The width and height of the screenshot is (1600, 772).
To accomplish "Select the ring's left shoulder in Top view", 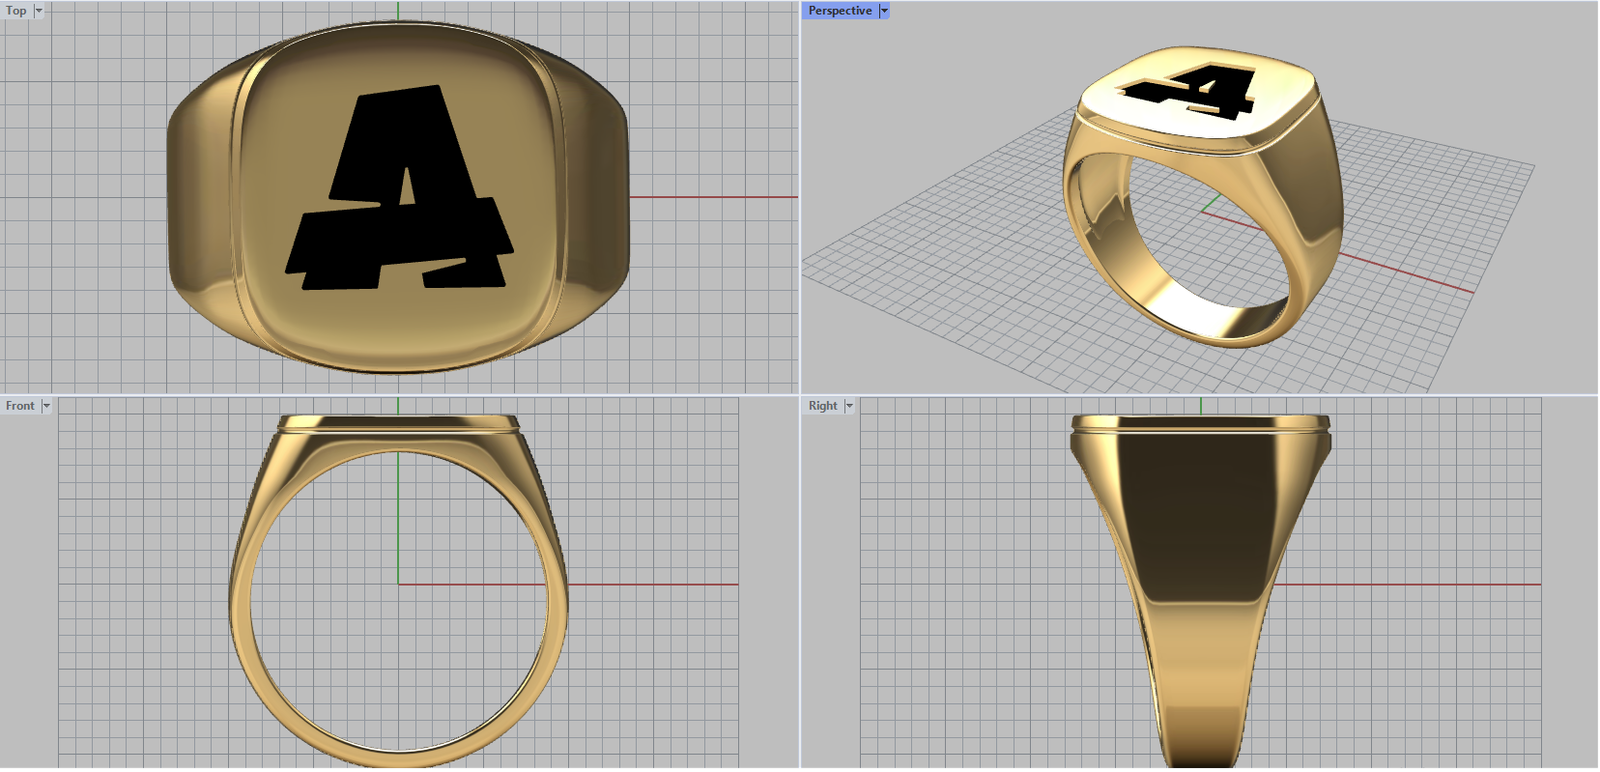I will click(x=202, y=200).
